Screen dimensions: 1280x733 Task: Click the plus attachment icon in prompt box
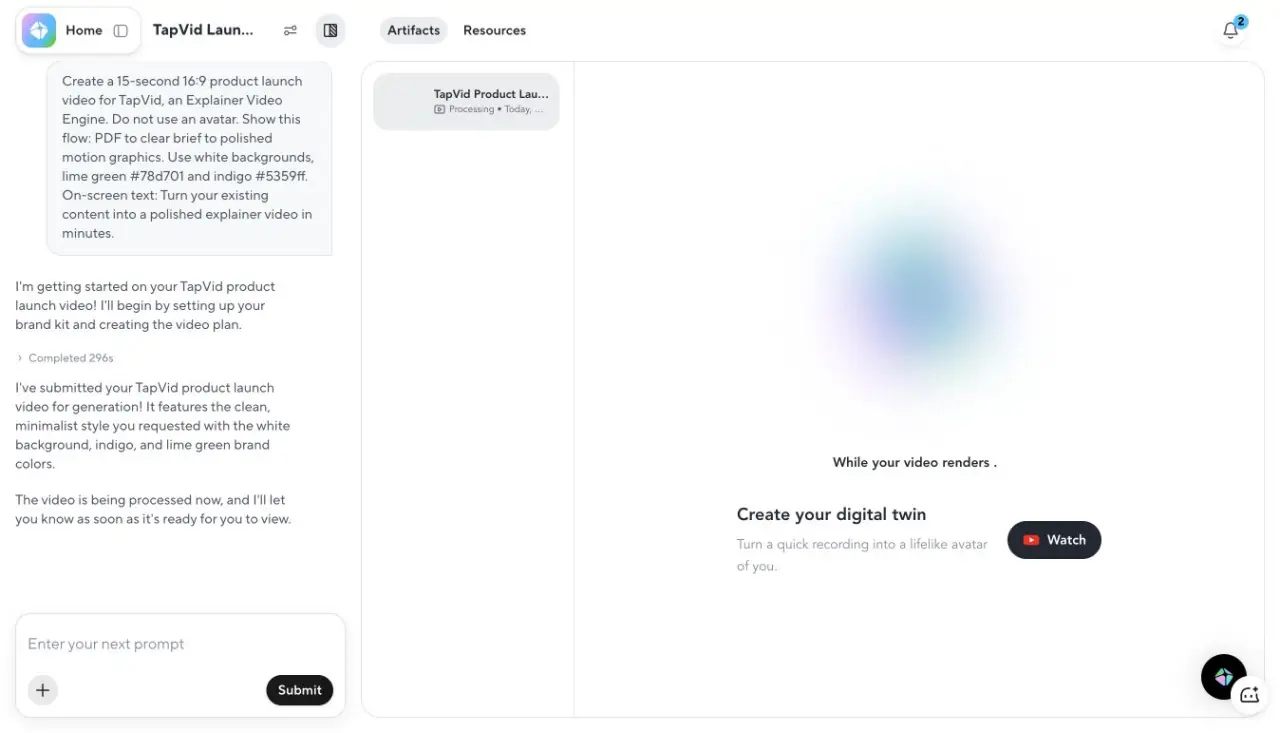coord(43,690)
